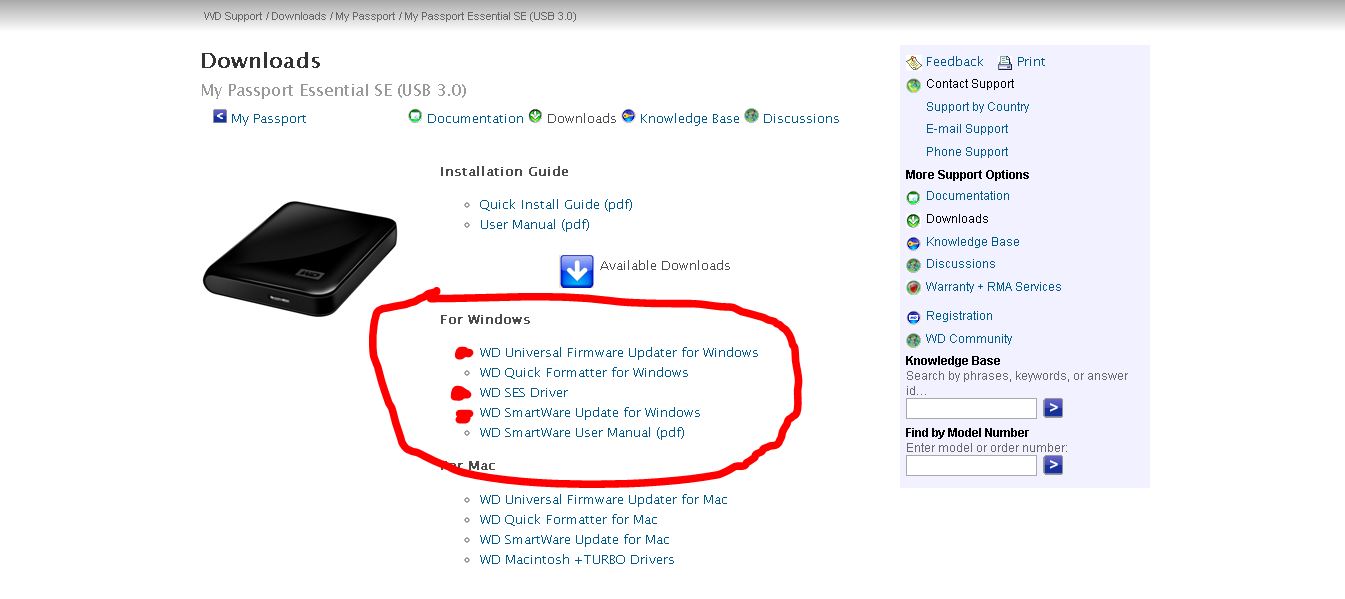Download WD Quick Formatter for Windows
The image size is (1345, 599).
coord(584,372)
